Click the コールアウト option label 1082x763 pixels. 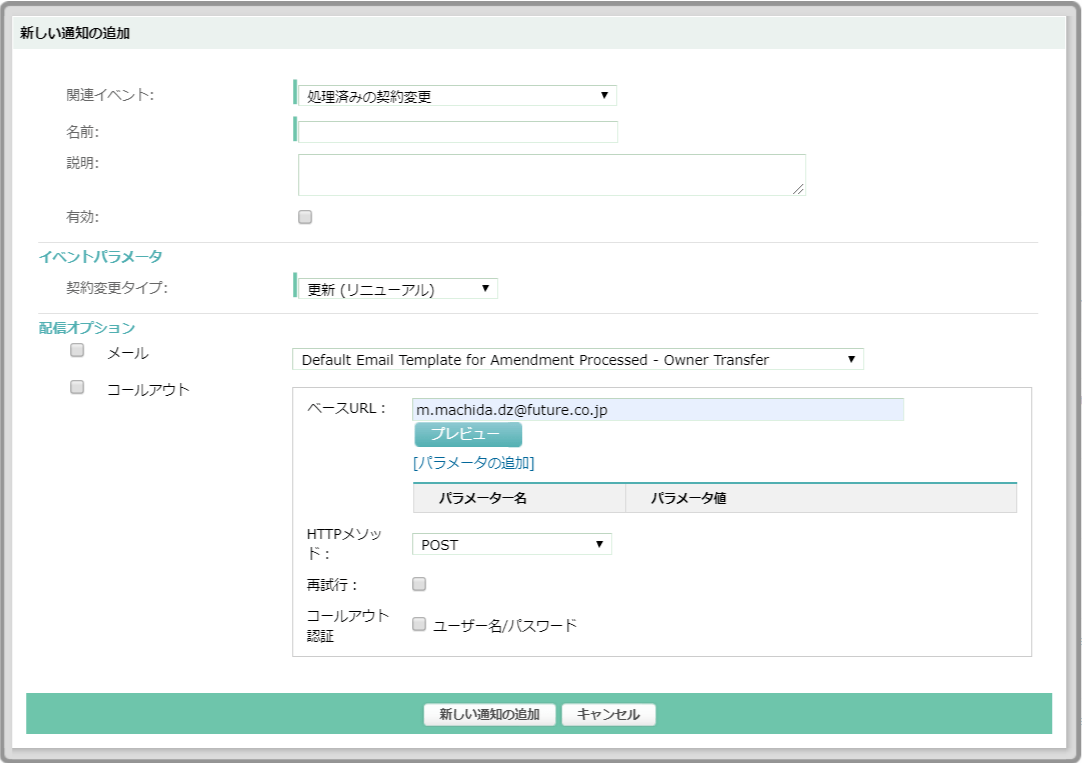click(148, 390)
